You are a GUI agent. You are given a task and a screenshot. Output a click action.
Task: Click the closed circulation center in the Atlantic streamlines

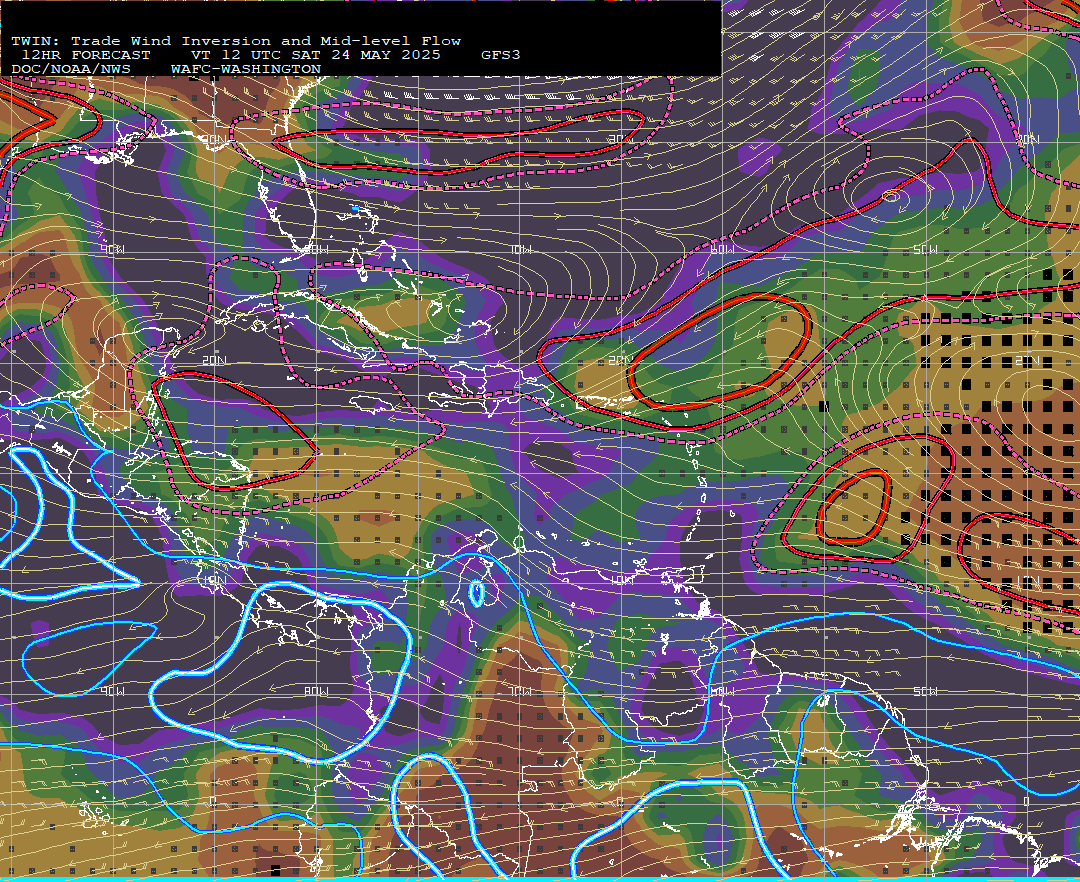[891, 197]
